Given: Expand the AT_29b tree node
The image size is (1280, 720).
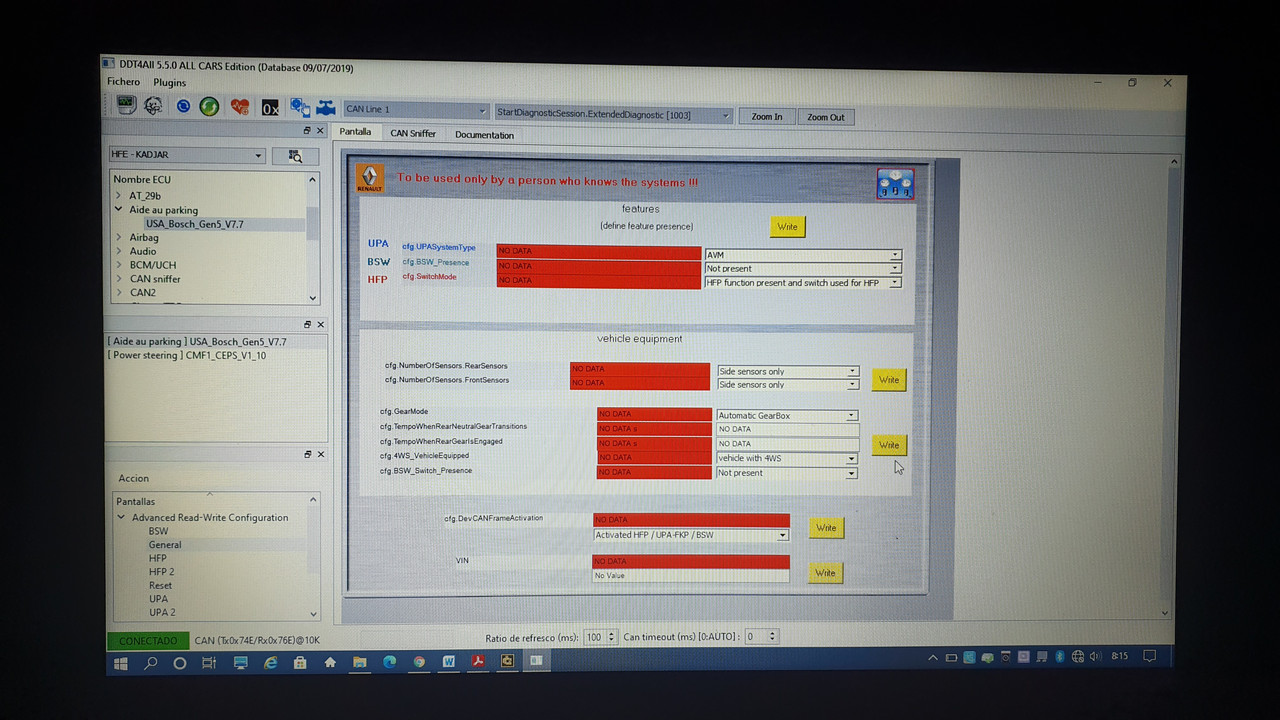Looking at the screenshot, I should (119, 196).
